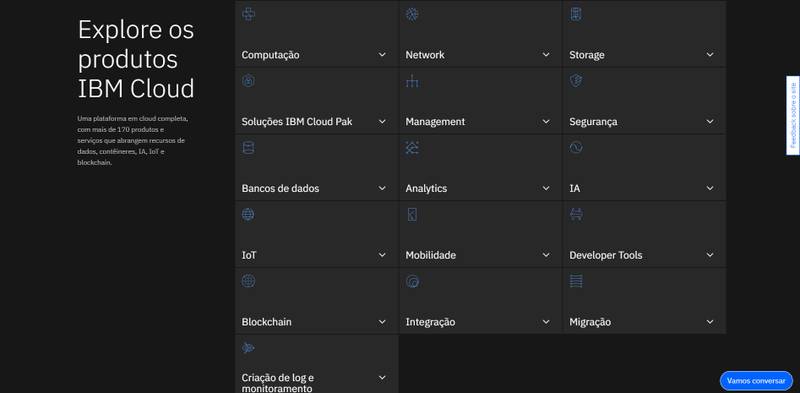
Task: Select the IoT label text
Action: point(249,256)
